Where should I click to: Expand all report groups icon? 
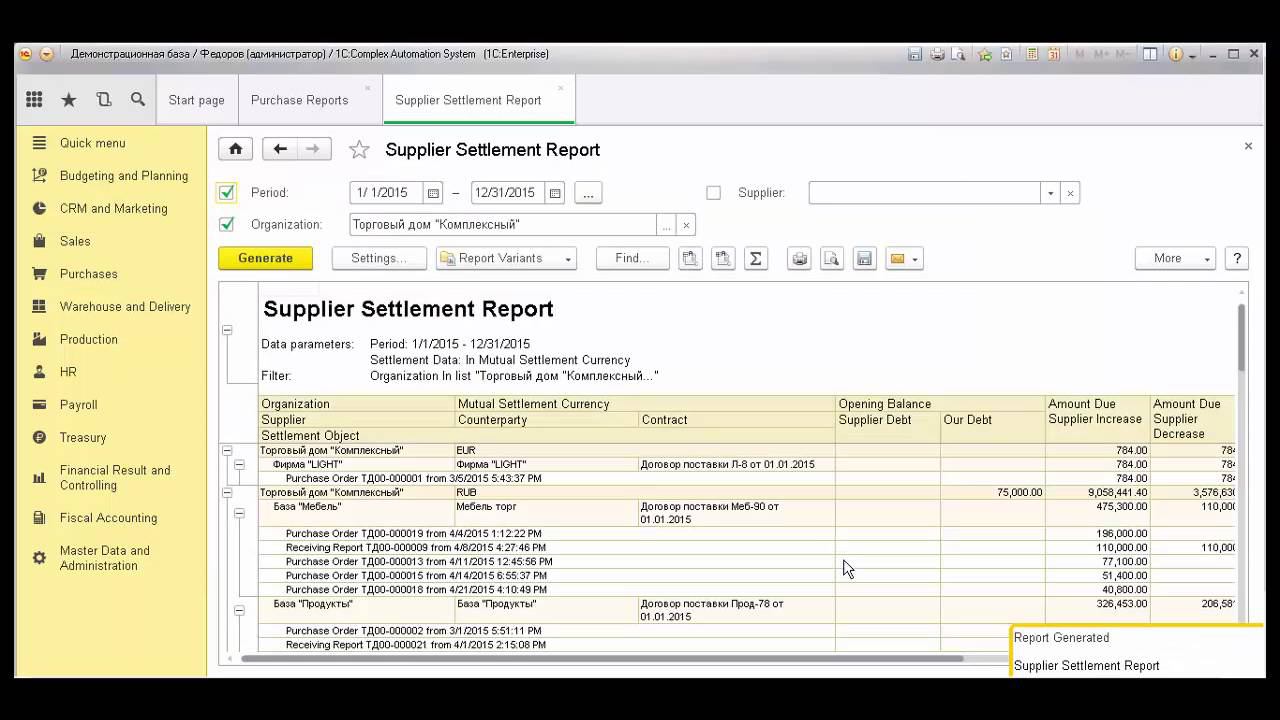point(723,258)
